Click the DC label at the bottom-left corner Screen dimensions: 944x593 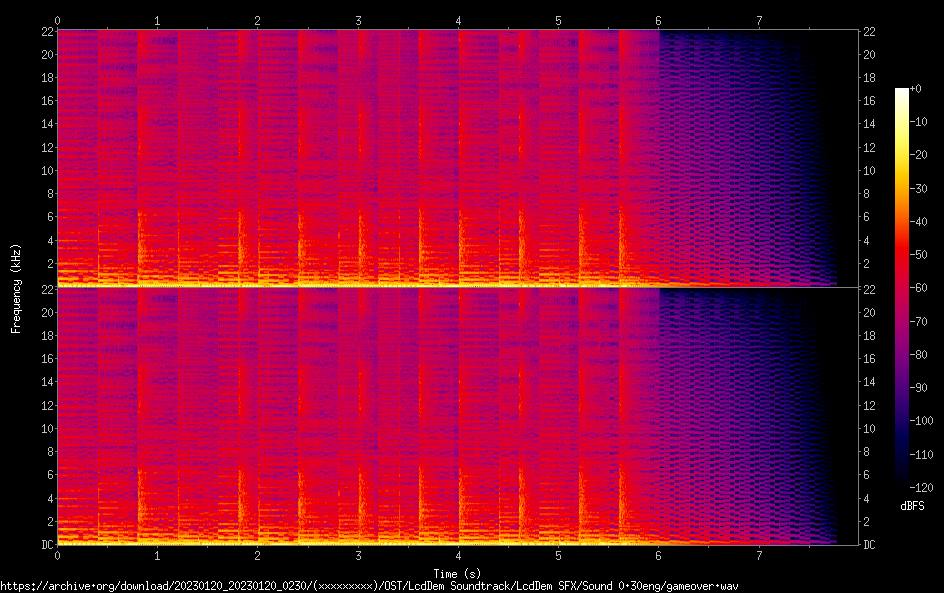(44, 545)
